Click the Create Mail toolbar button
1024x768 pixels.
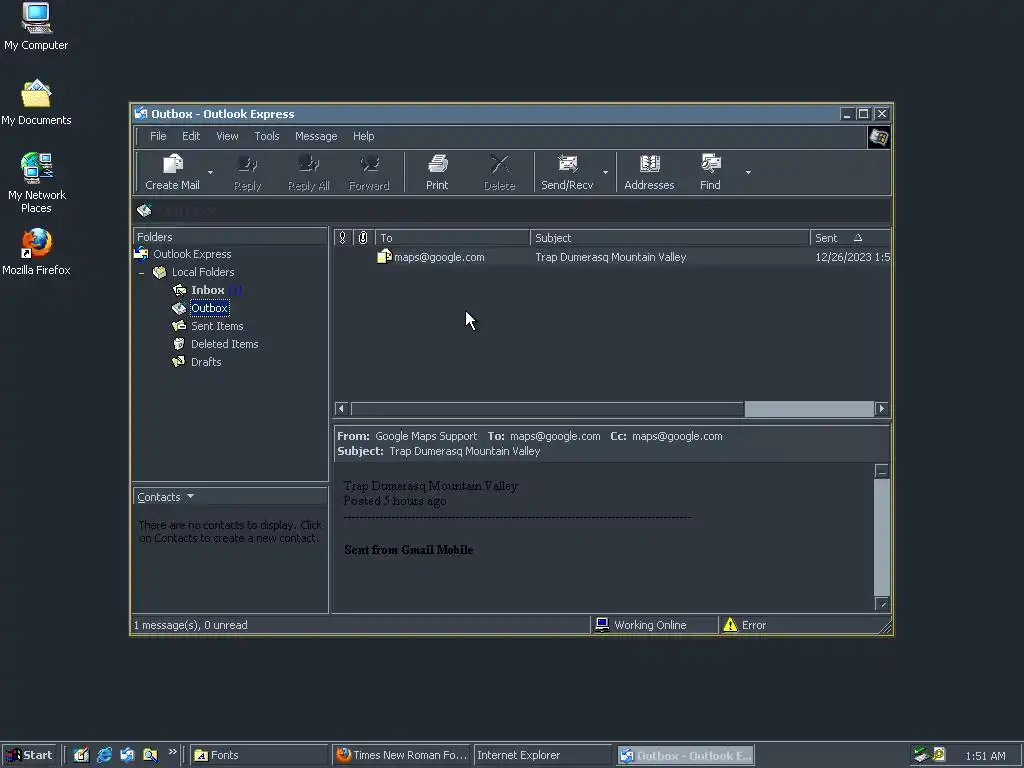coord(172,172)
